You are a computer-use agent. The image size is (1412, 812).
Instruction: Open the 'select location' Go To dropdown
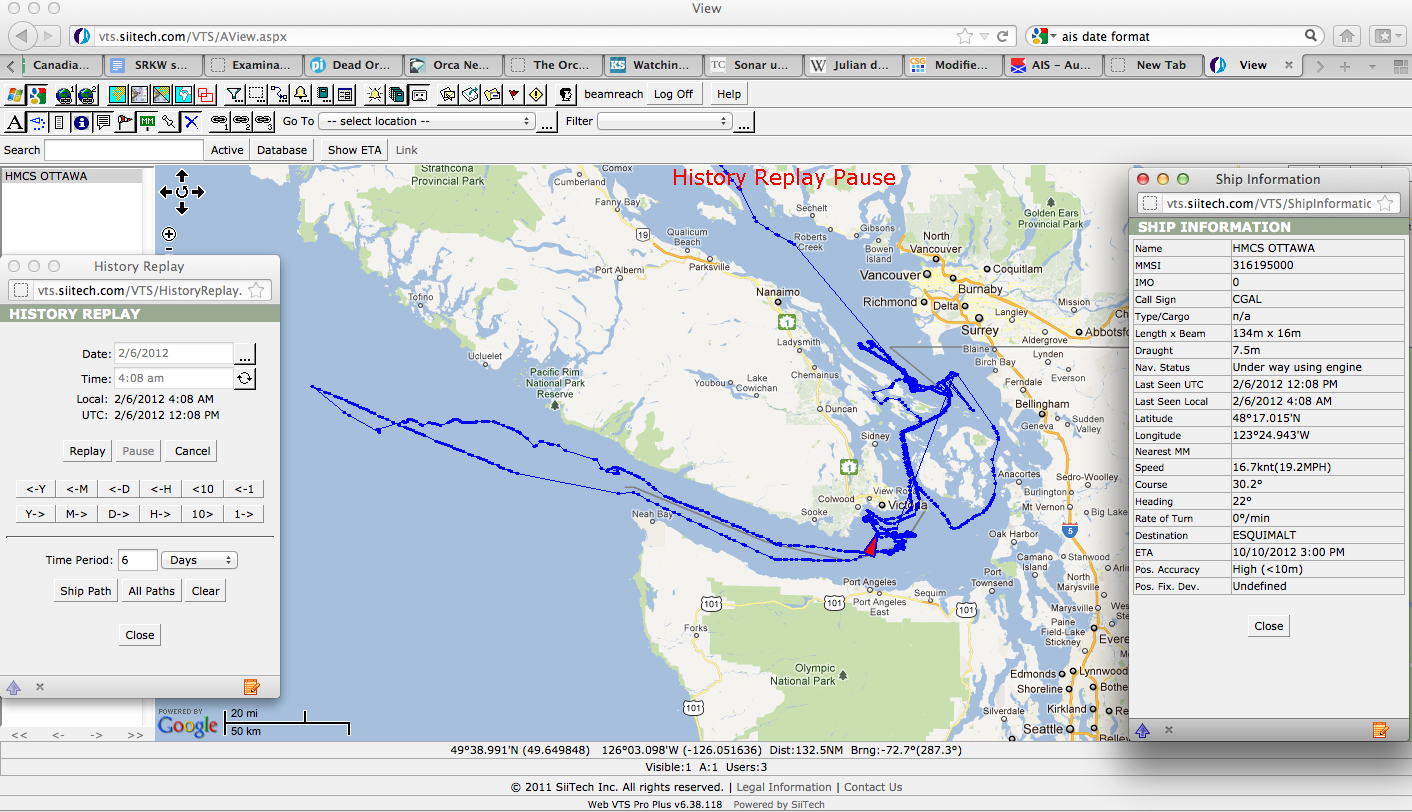[x=425, y=121]
